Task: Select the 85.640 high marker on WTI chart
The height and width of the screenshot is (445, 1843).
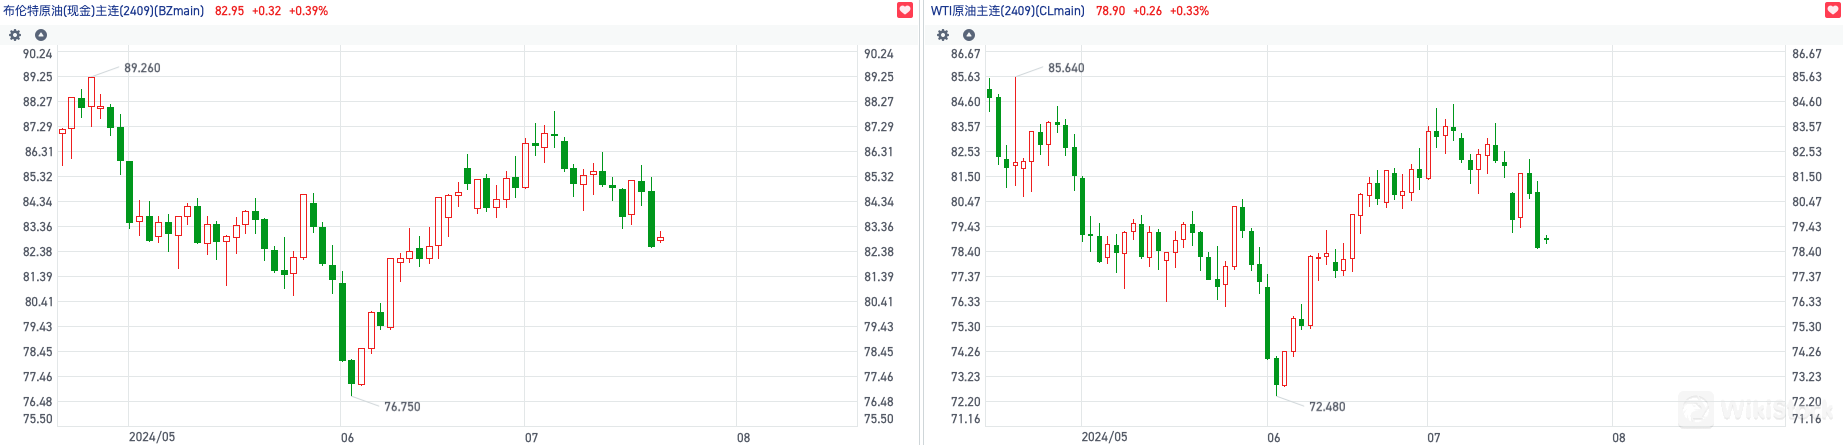Action: [x=1066, y=68]
